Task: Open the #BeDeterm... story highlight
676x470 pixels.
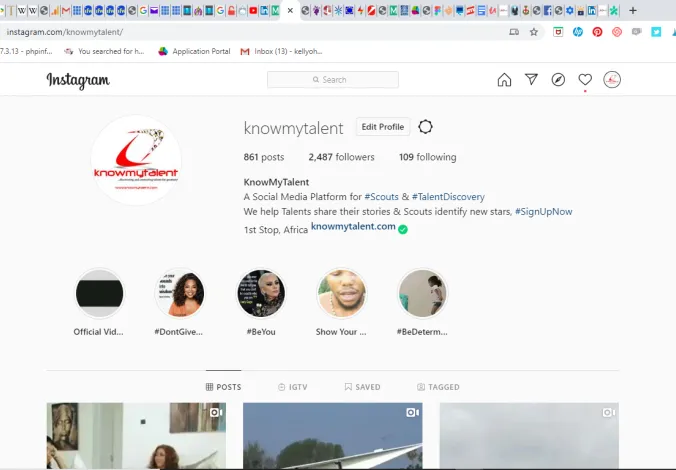Action: point(422,293)
